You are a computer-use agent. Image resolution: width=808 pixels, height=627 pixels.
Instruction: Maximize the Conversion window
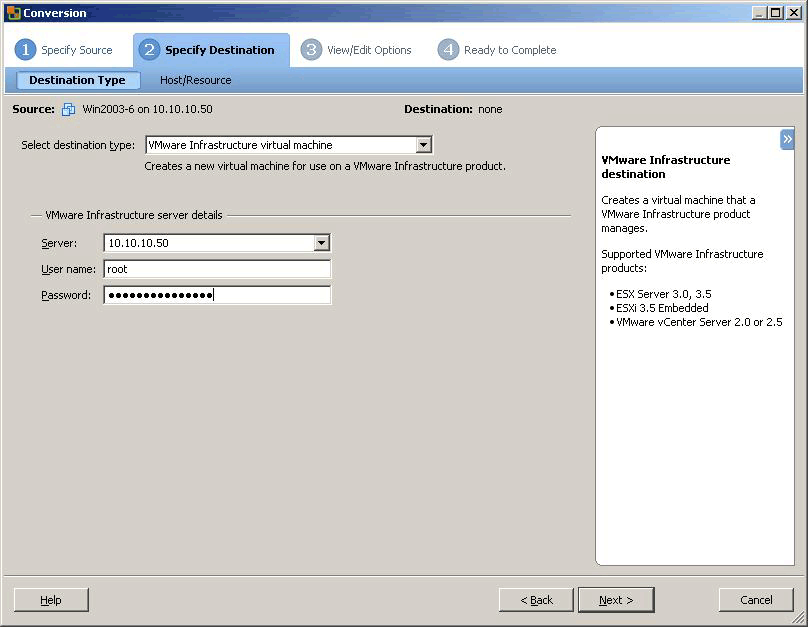775,13
